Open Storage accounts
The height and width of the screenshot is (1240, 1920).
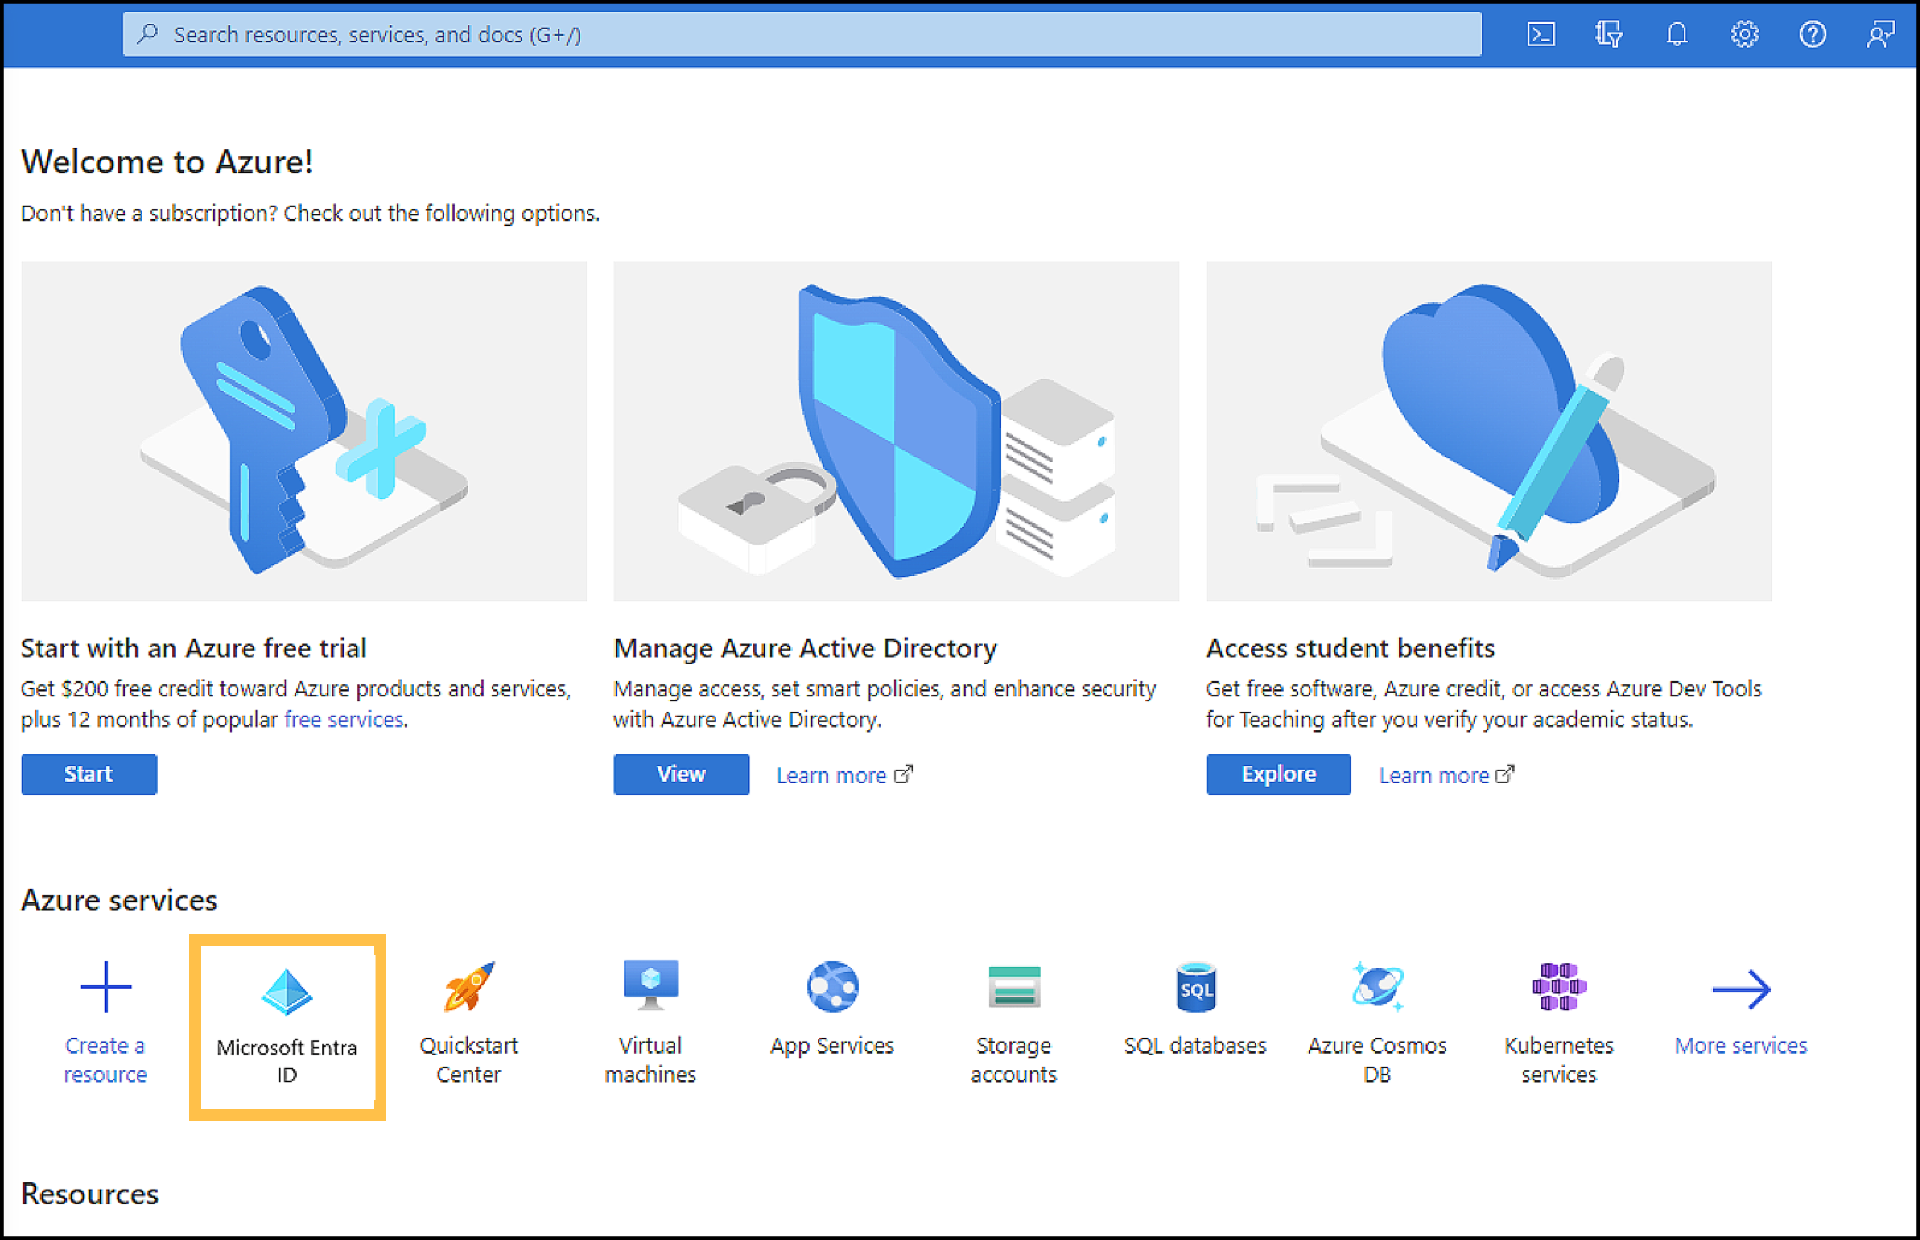click(1013, 1015)
